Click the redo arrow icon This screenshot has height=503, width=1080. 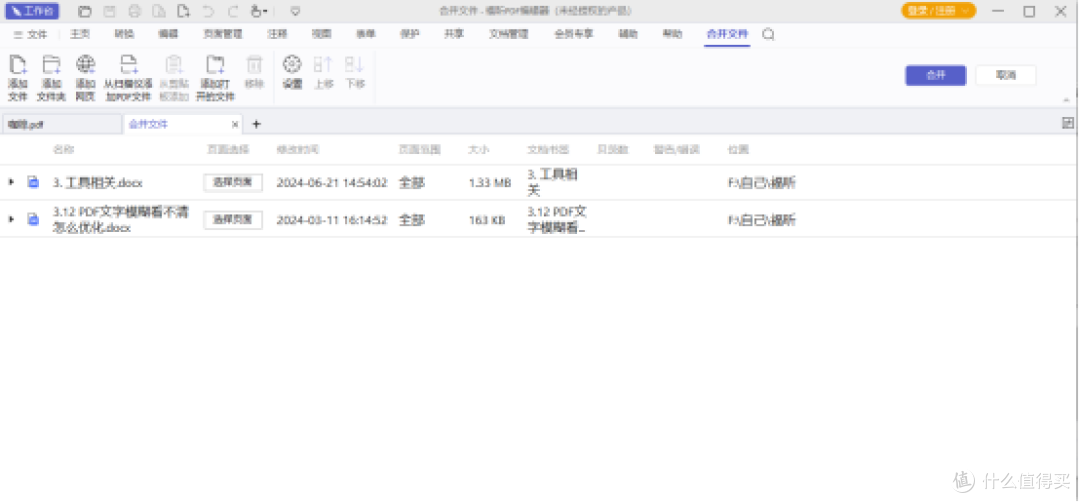(233, 11)
